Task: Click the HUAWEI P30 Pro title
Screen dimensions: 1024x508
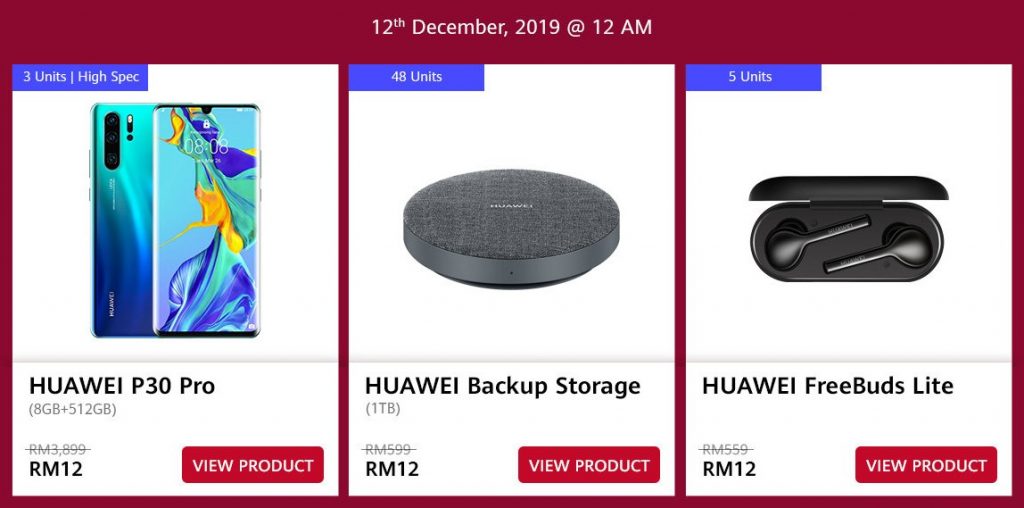Action: [122, 386]
